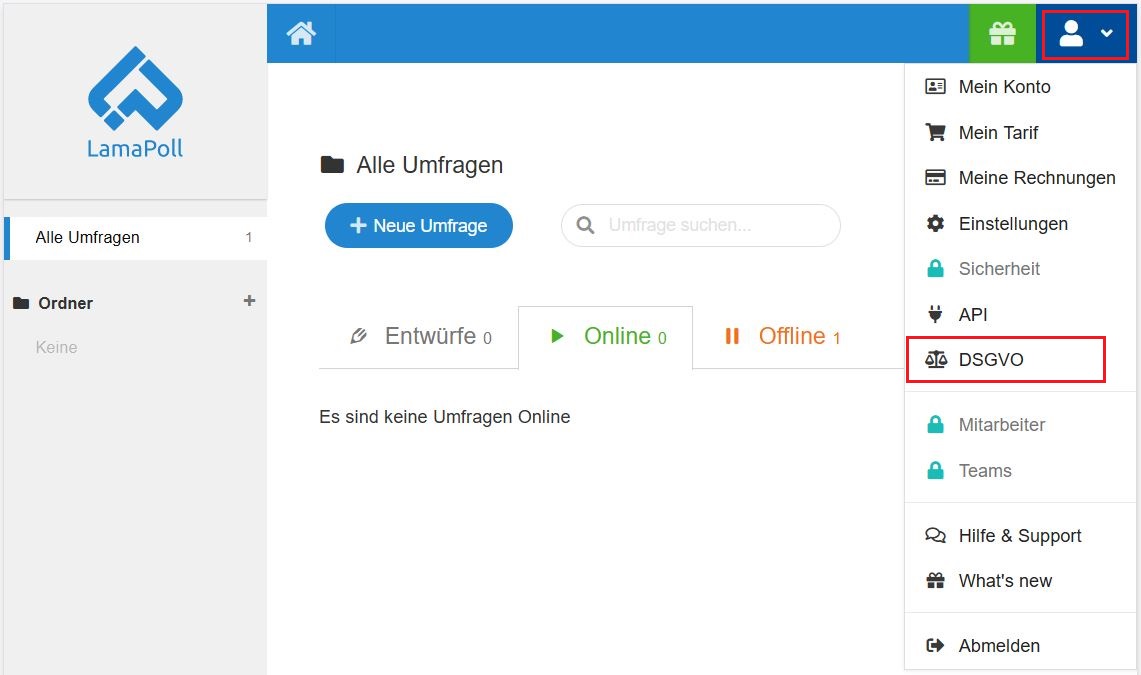The width and height of the screenshot is (1141, 675).
Task: Click the locked Sicherheit entry
Action: point(998,269)
